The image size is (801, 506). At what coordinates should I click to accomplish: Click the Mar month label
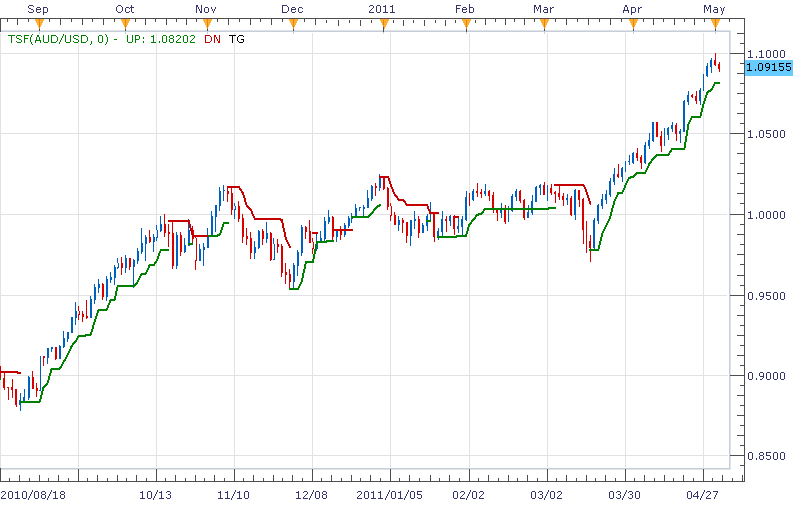[544, 9]
